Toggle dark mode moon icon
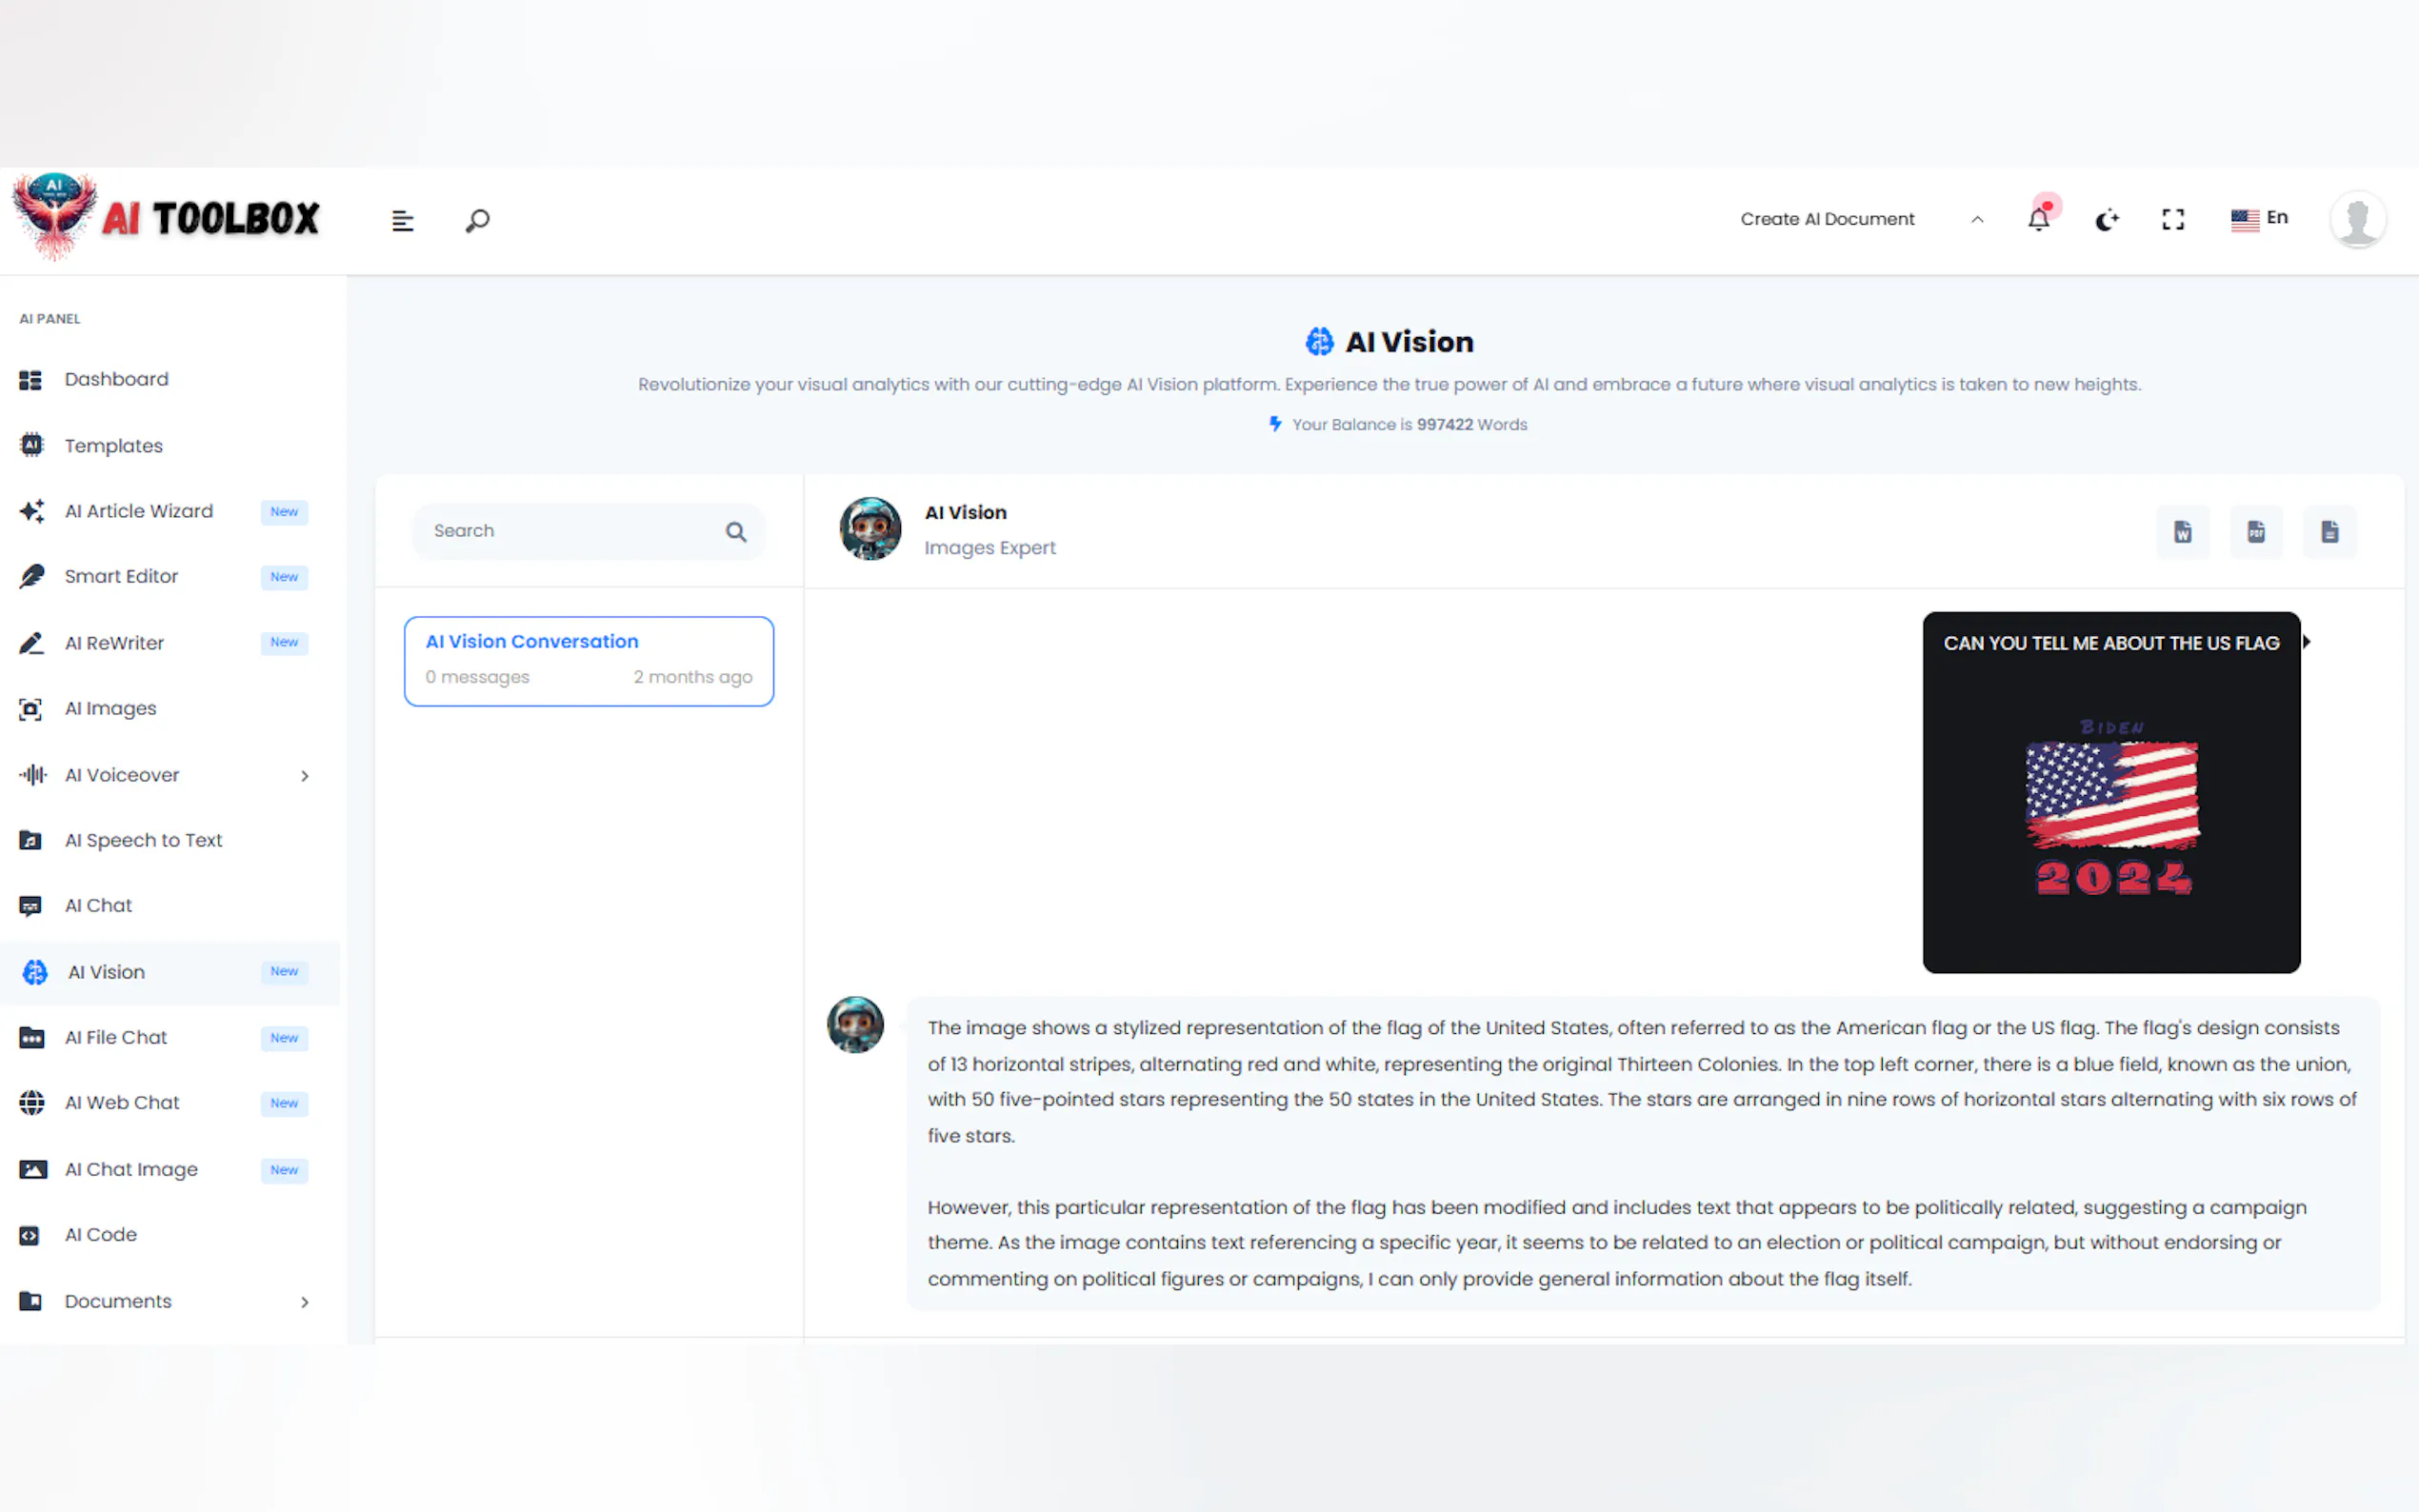The width and height of the screenshot is (2419, 1512). click(2106, 219)
